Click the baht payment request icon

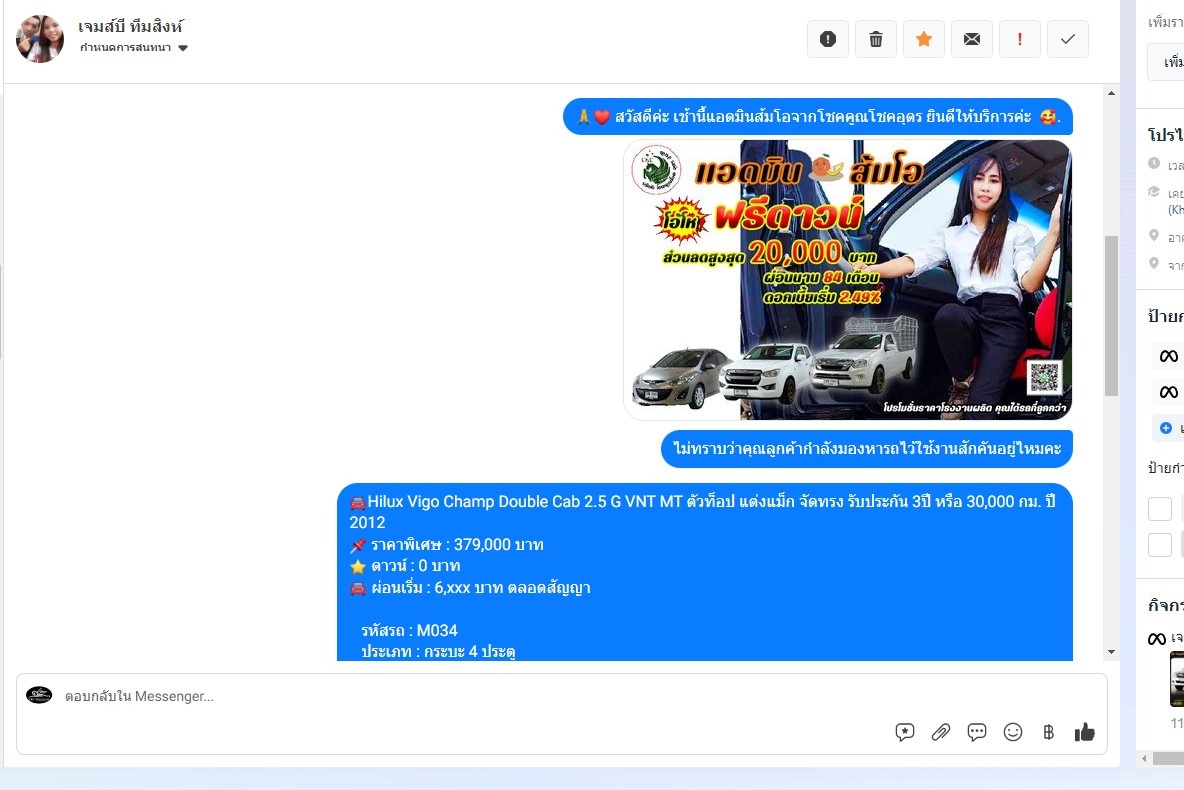point(1048,732)
